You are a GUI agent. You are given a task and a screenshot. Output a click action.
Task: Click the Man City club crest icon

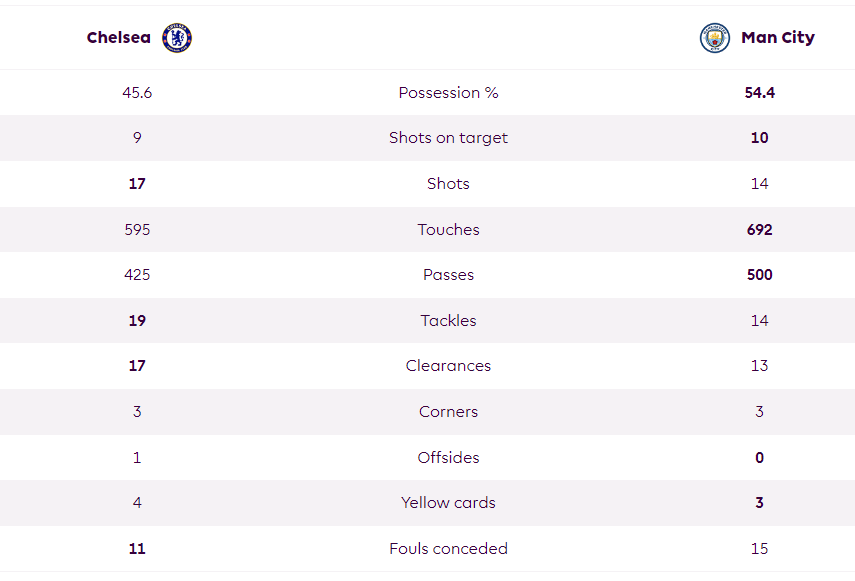point(715,38)
